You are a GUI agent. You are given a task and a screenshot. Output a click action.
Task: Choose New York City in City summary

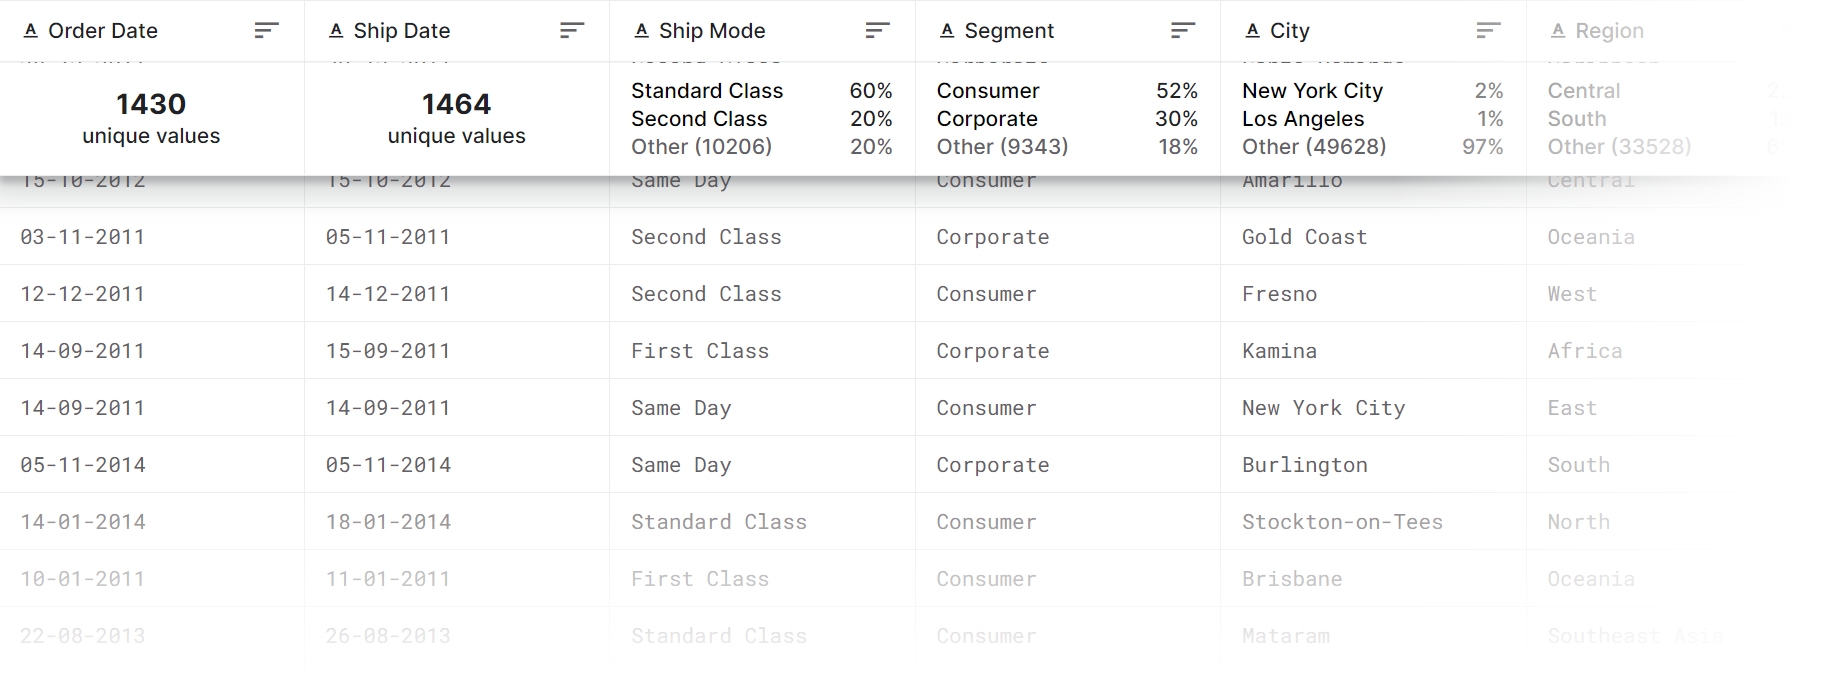click(1312, 91)
